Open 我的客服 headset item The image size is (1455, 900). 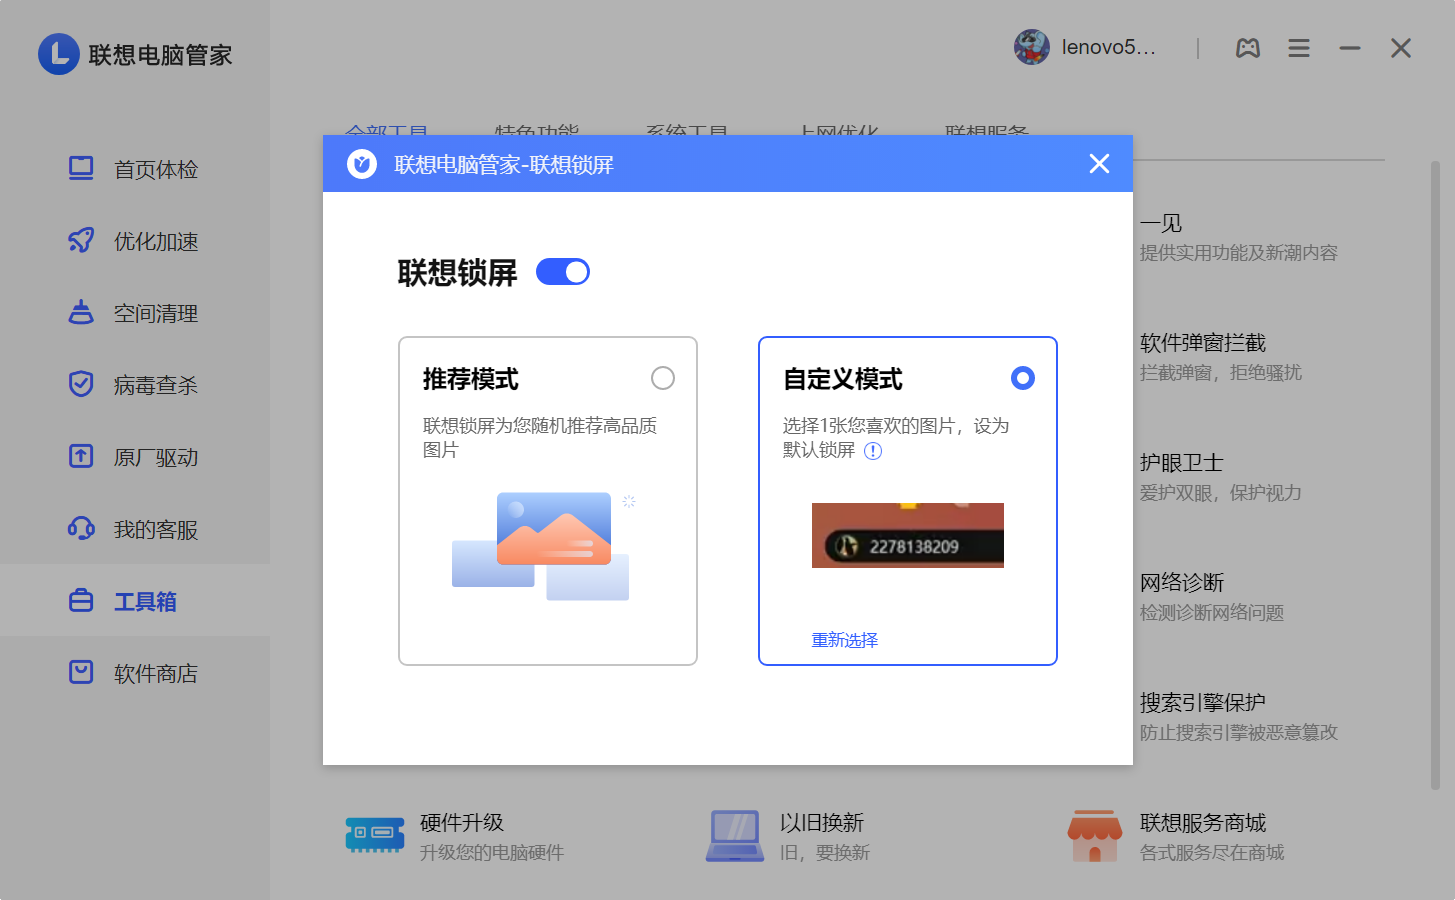[x=134, y=529]
